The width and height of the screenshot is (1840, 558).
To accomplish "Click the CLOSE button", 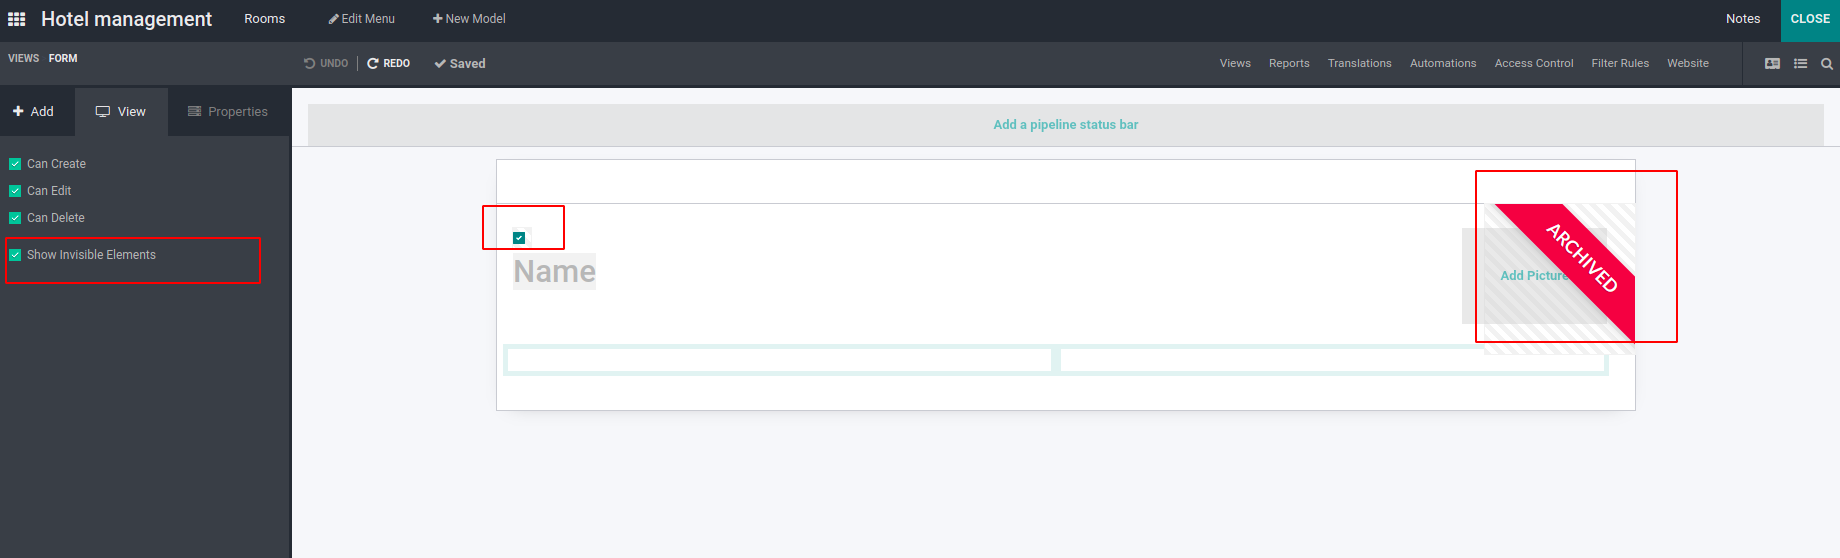I will point(1810,20).
